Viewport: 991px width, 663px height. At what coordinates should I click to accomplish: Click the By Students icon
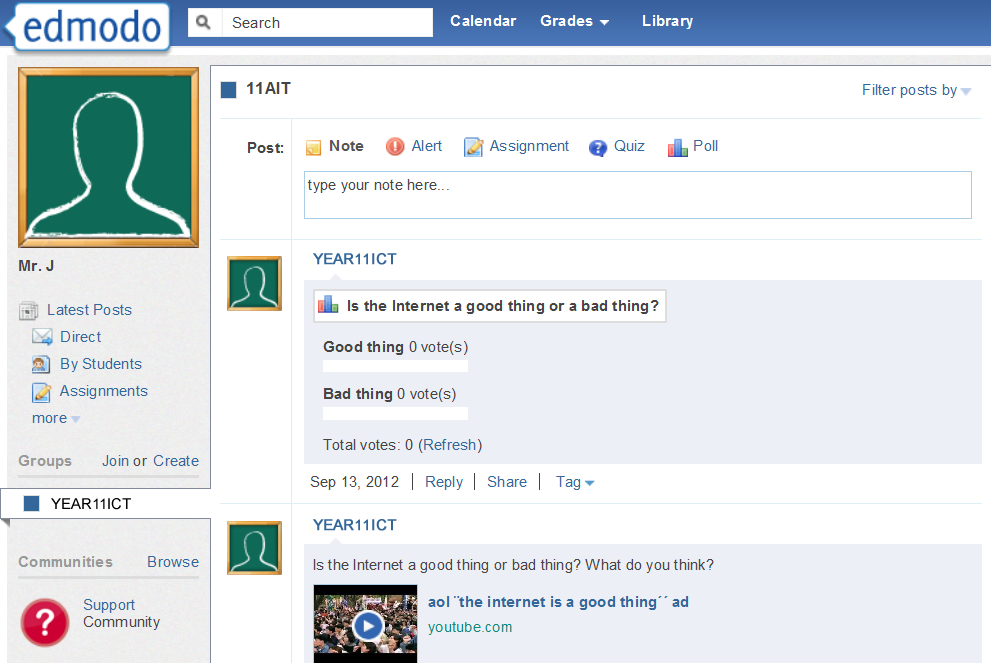pos(41,364)
